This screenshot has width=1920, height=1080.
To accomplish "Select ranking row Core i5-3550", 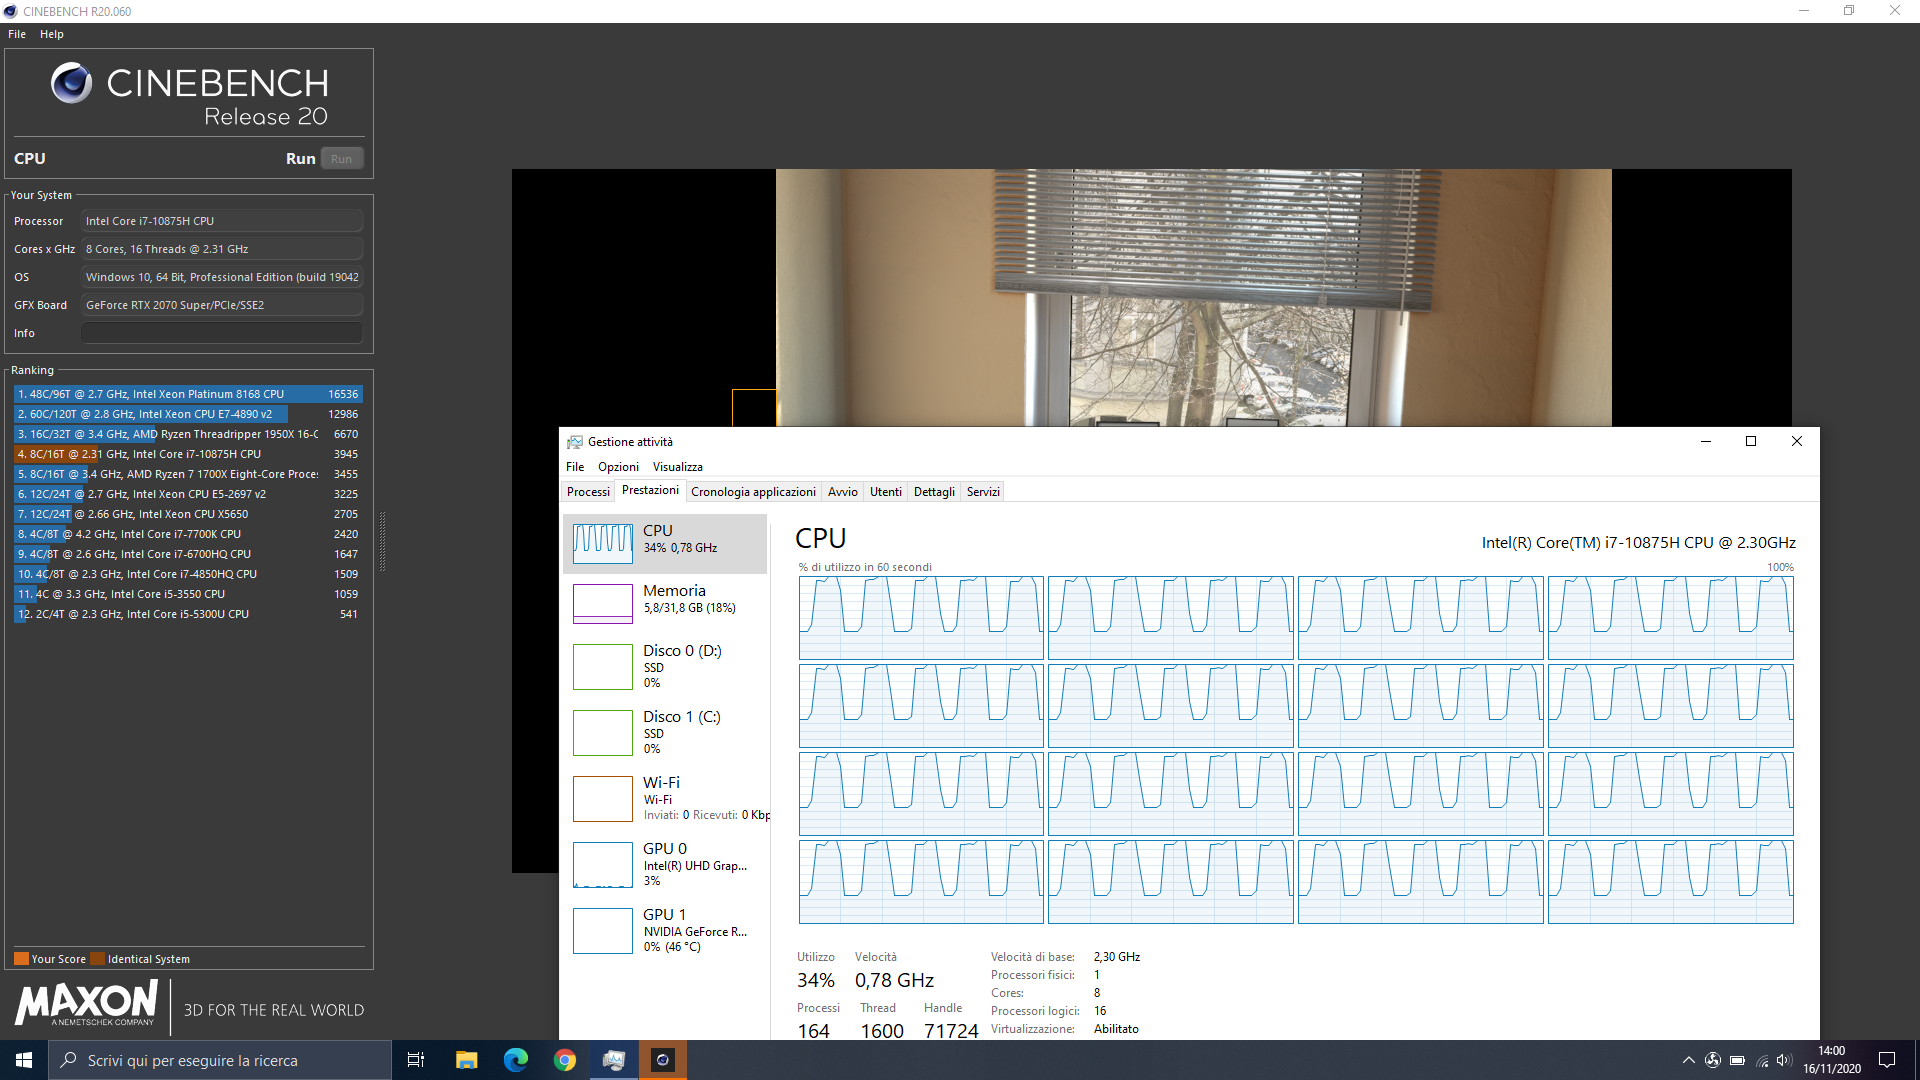I will pos(188,594).
